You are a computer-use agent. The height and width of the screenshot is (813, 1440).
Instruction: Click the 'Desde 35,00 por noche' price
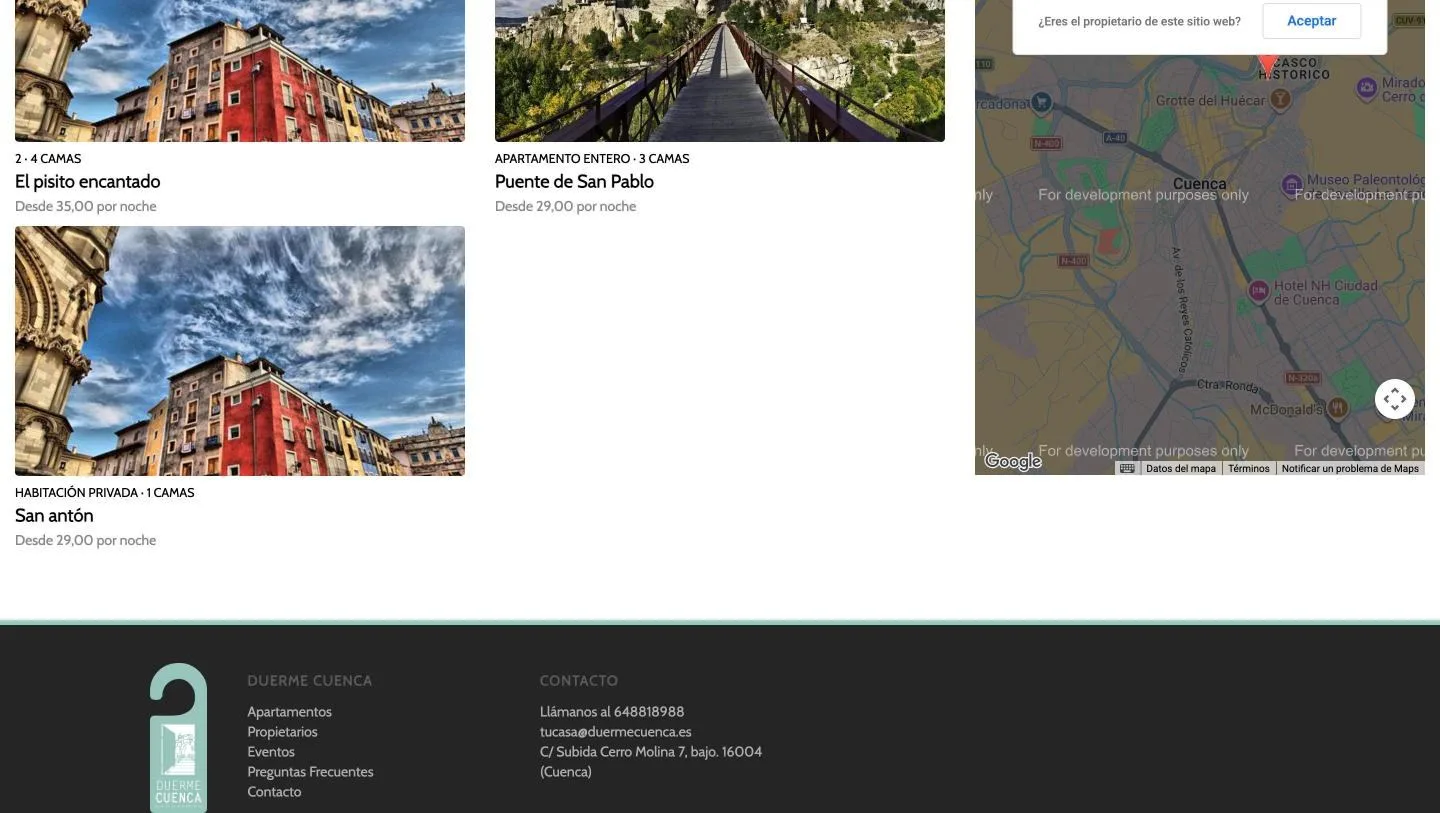pyautogui.click(x=86, y=206)
